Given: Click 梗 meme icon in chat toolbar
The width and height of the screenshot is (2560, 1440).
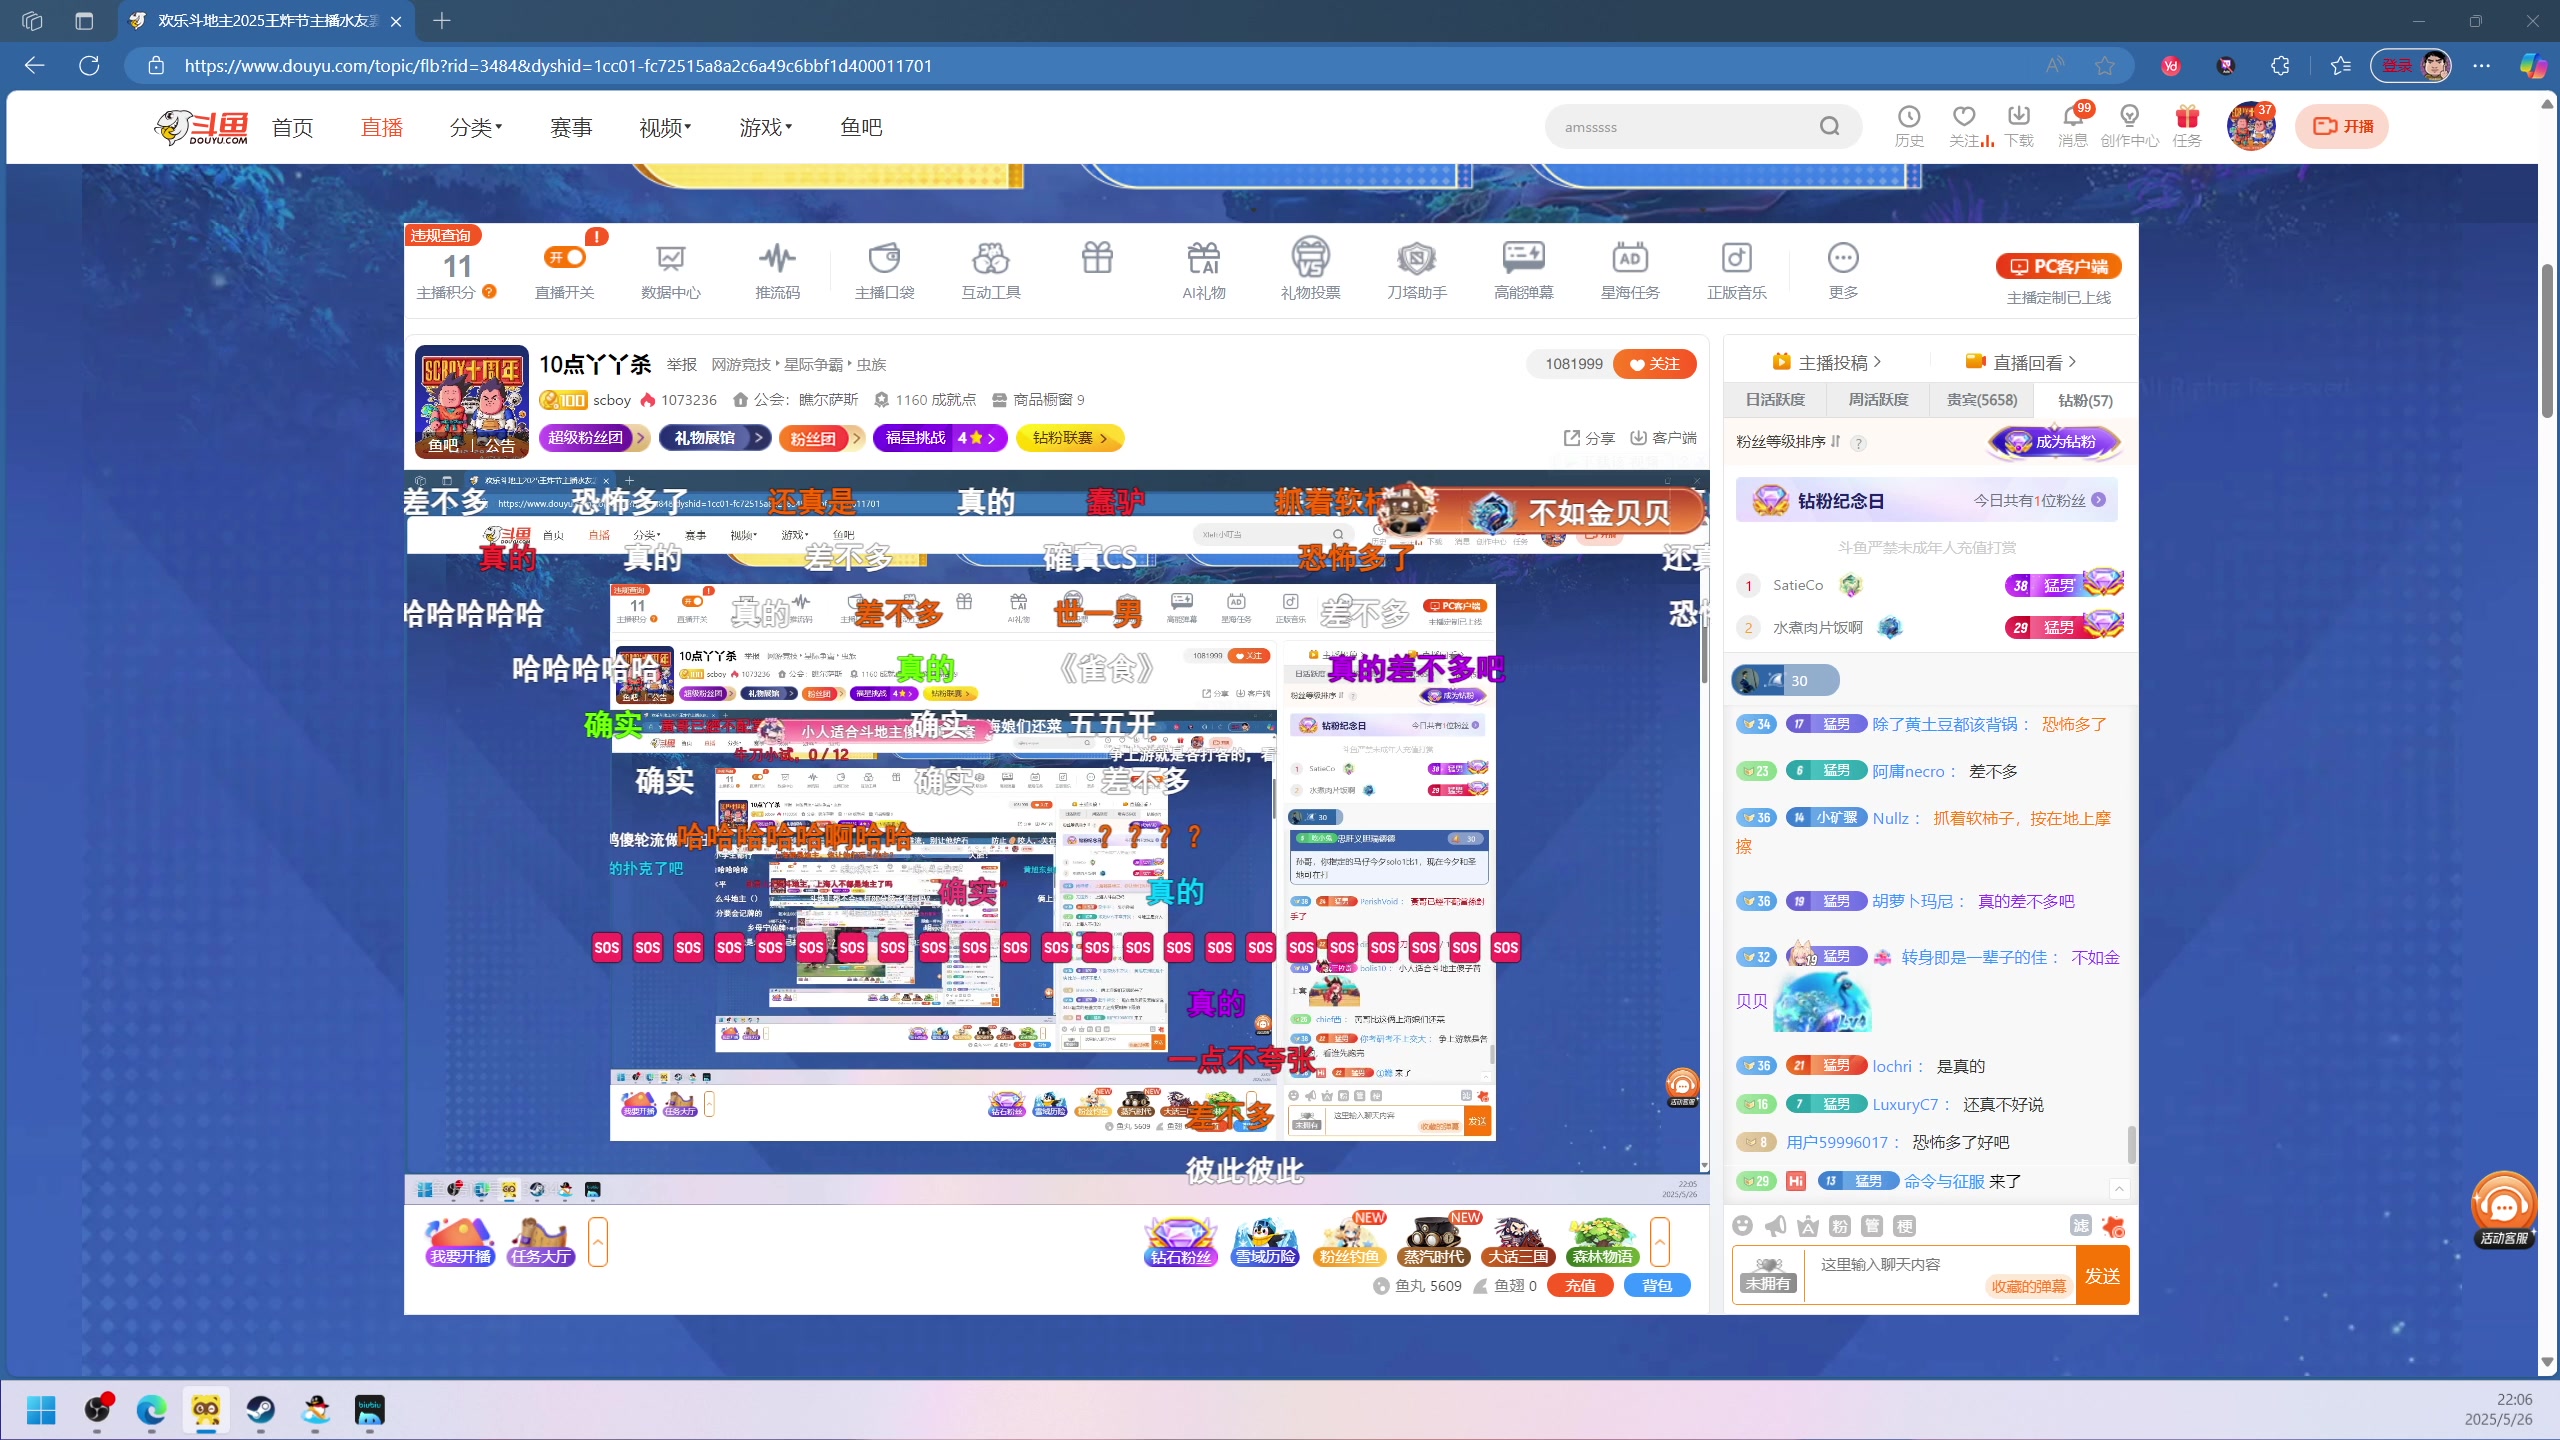Looking at the screenshot, I should pos(1905,1226).
